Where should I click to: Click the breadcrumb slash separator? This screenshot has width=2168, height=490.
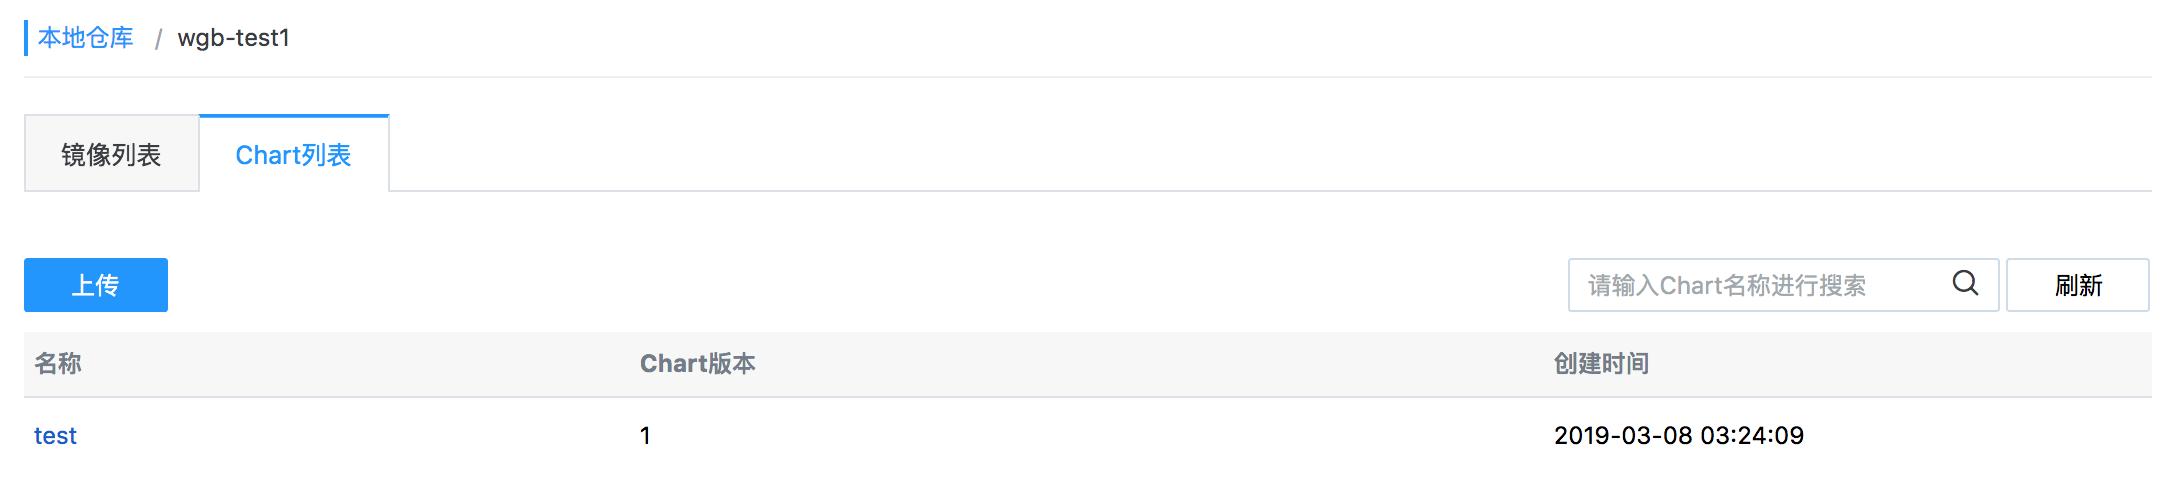(157, 39)
